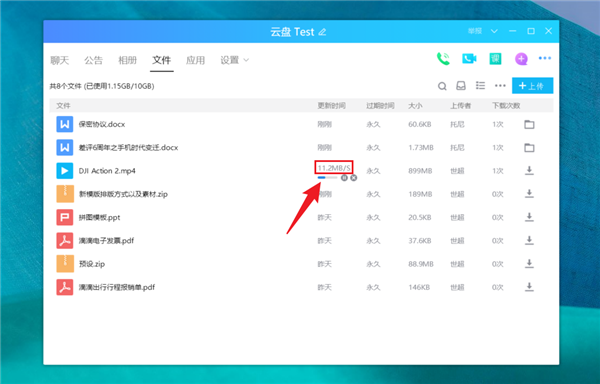Search files with the magnifier icon

coord(442,86)
